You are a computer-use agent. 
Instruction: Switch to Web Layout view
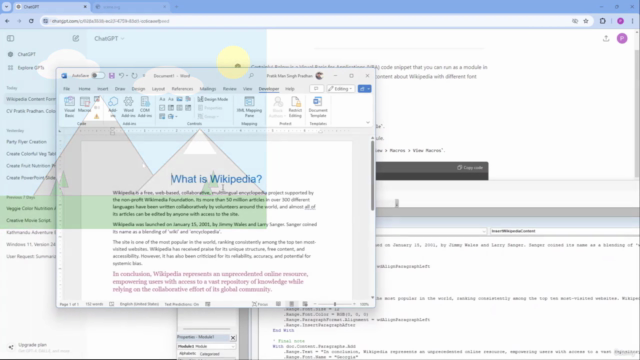(305, 304)
